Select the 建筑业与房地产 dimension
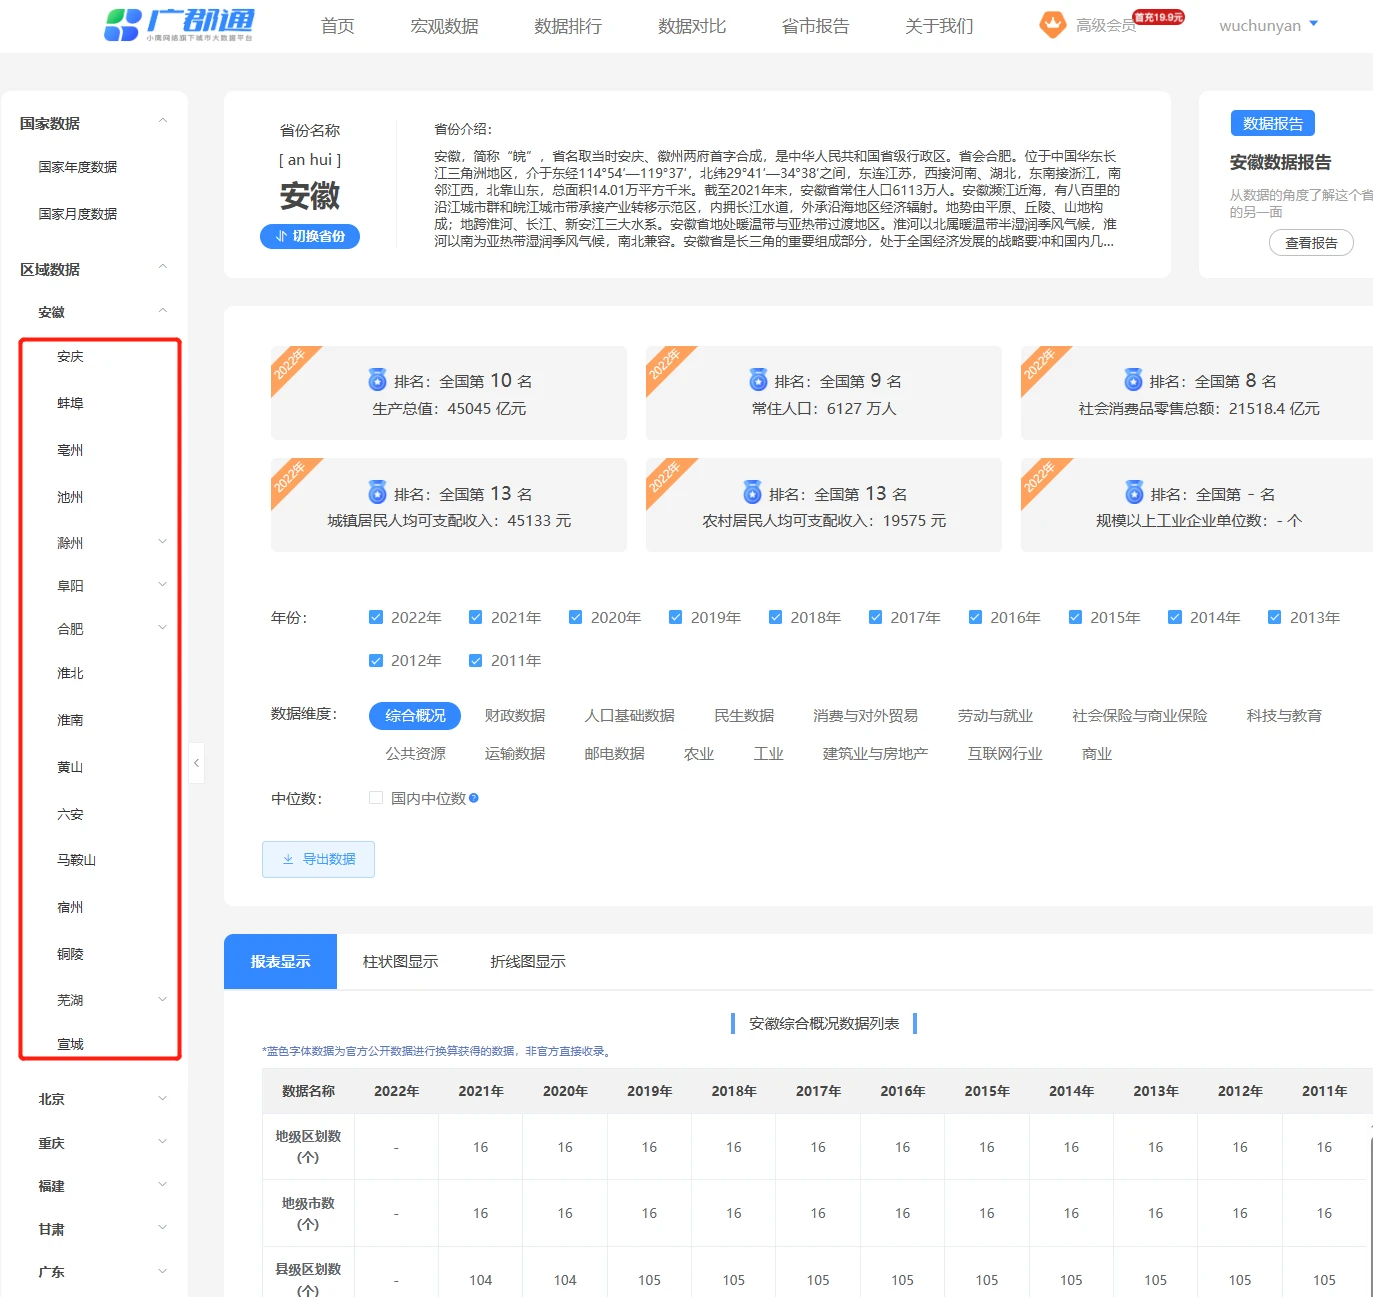Image resolution: width=1373 pixels, height=1297 pixels. pyautogui.click(x=875, y=753)
